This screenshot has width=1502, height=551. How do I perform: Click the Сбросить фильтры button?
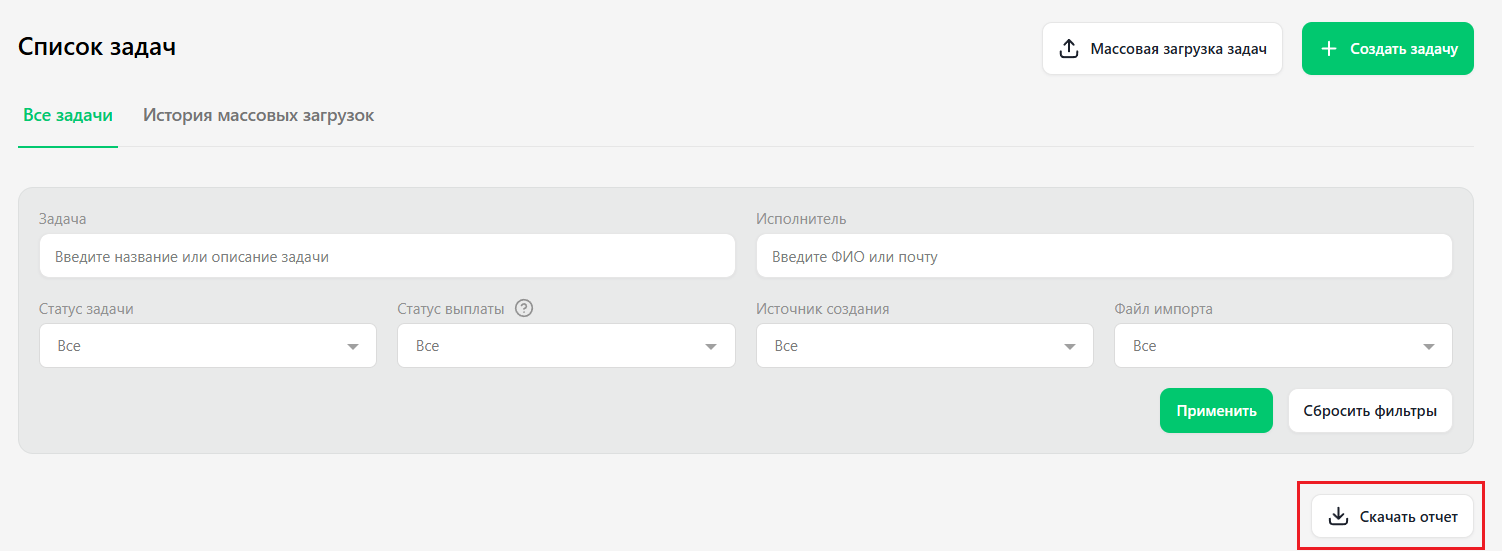[x=1370, y=411]
